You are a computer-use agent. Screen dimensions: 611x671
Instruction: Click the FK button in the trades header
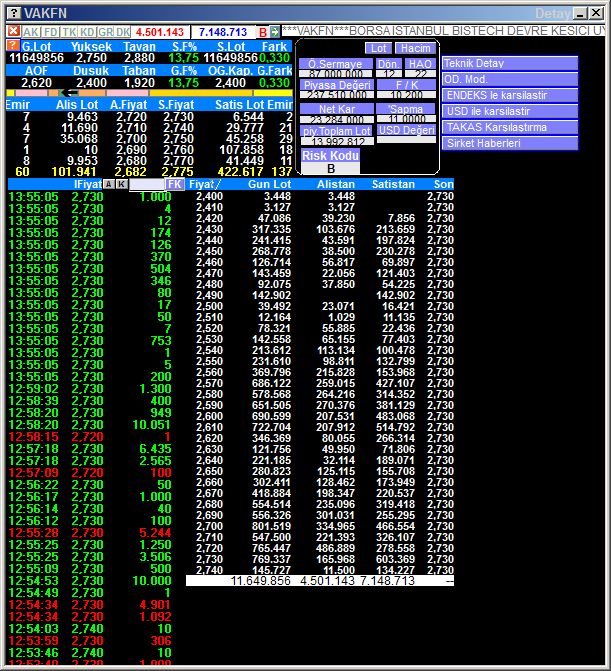tap(175, 184)
